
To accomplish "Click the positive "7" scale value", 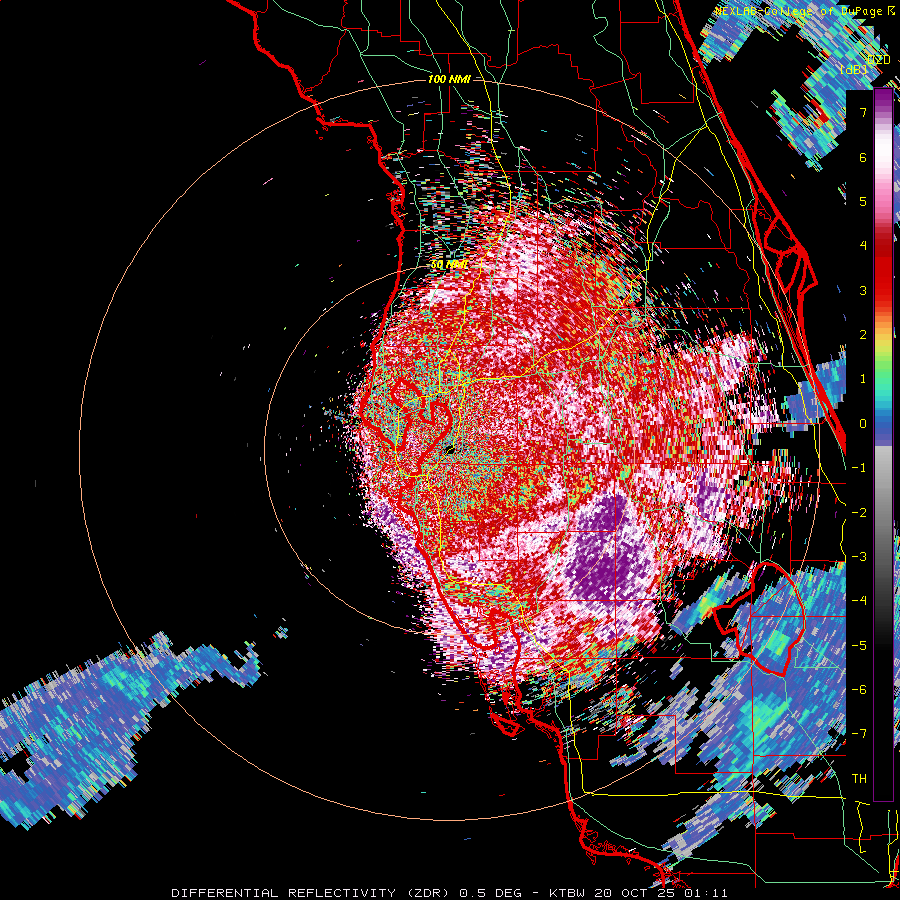I will pos(863,112).
